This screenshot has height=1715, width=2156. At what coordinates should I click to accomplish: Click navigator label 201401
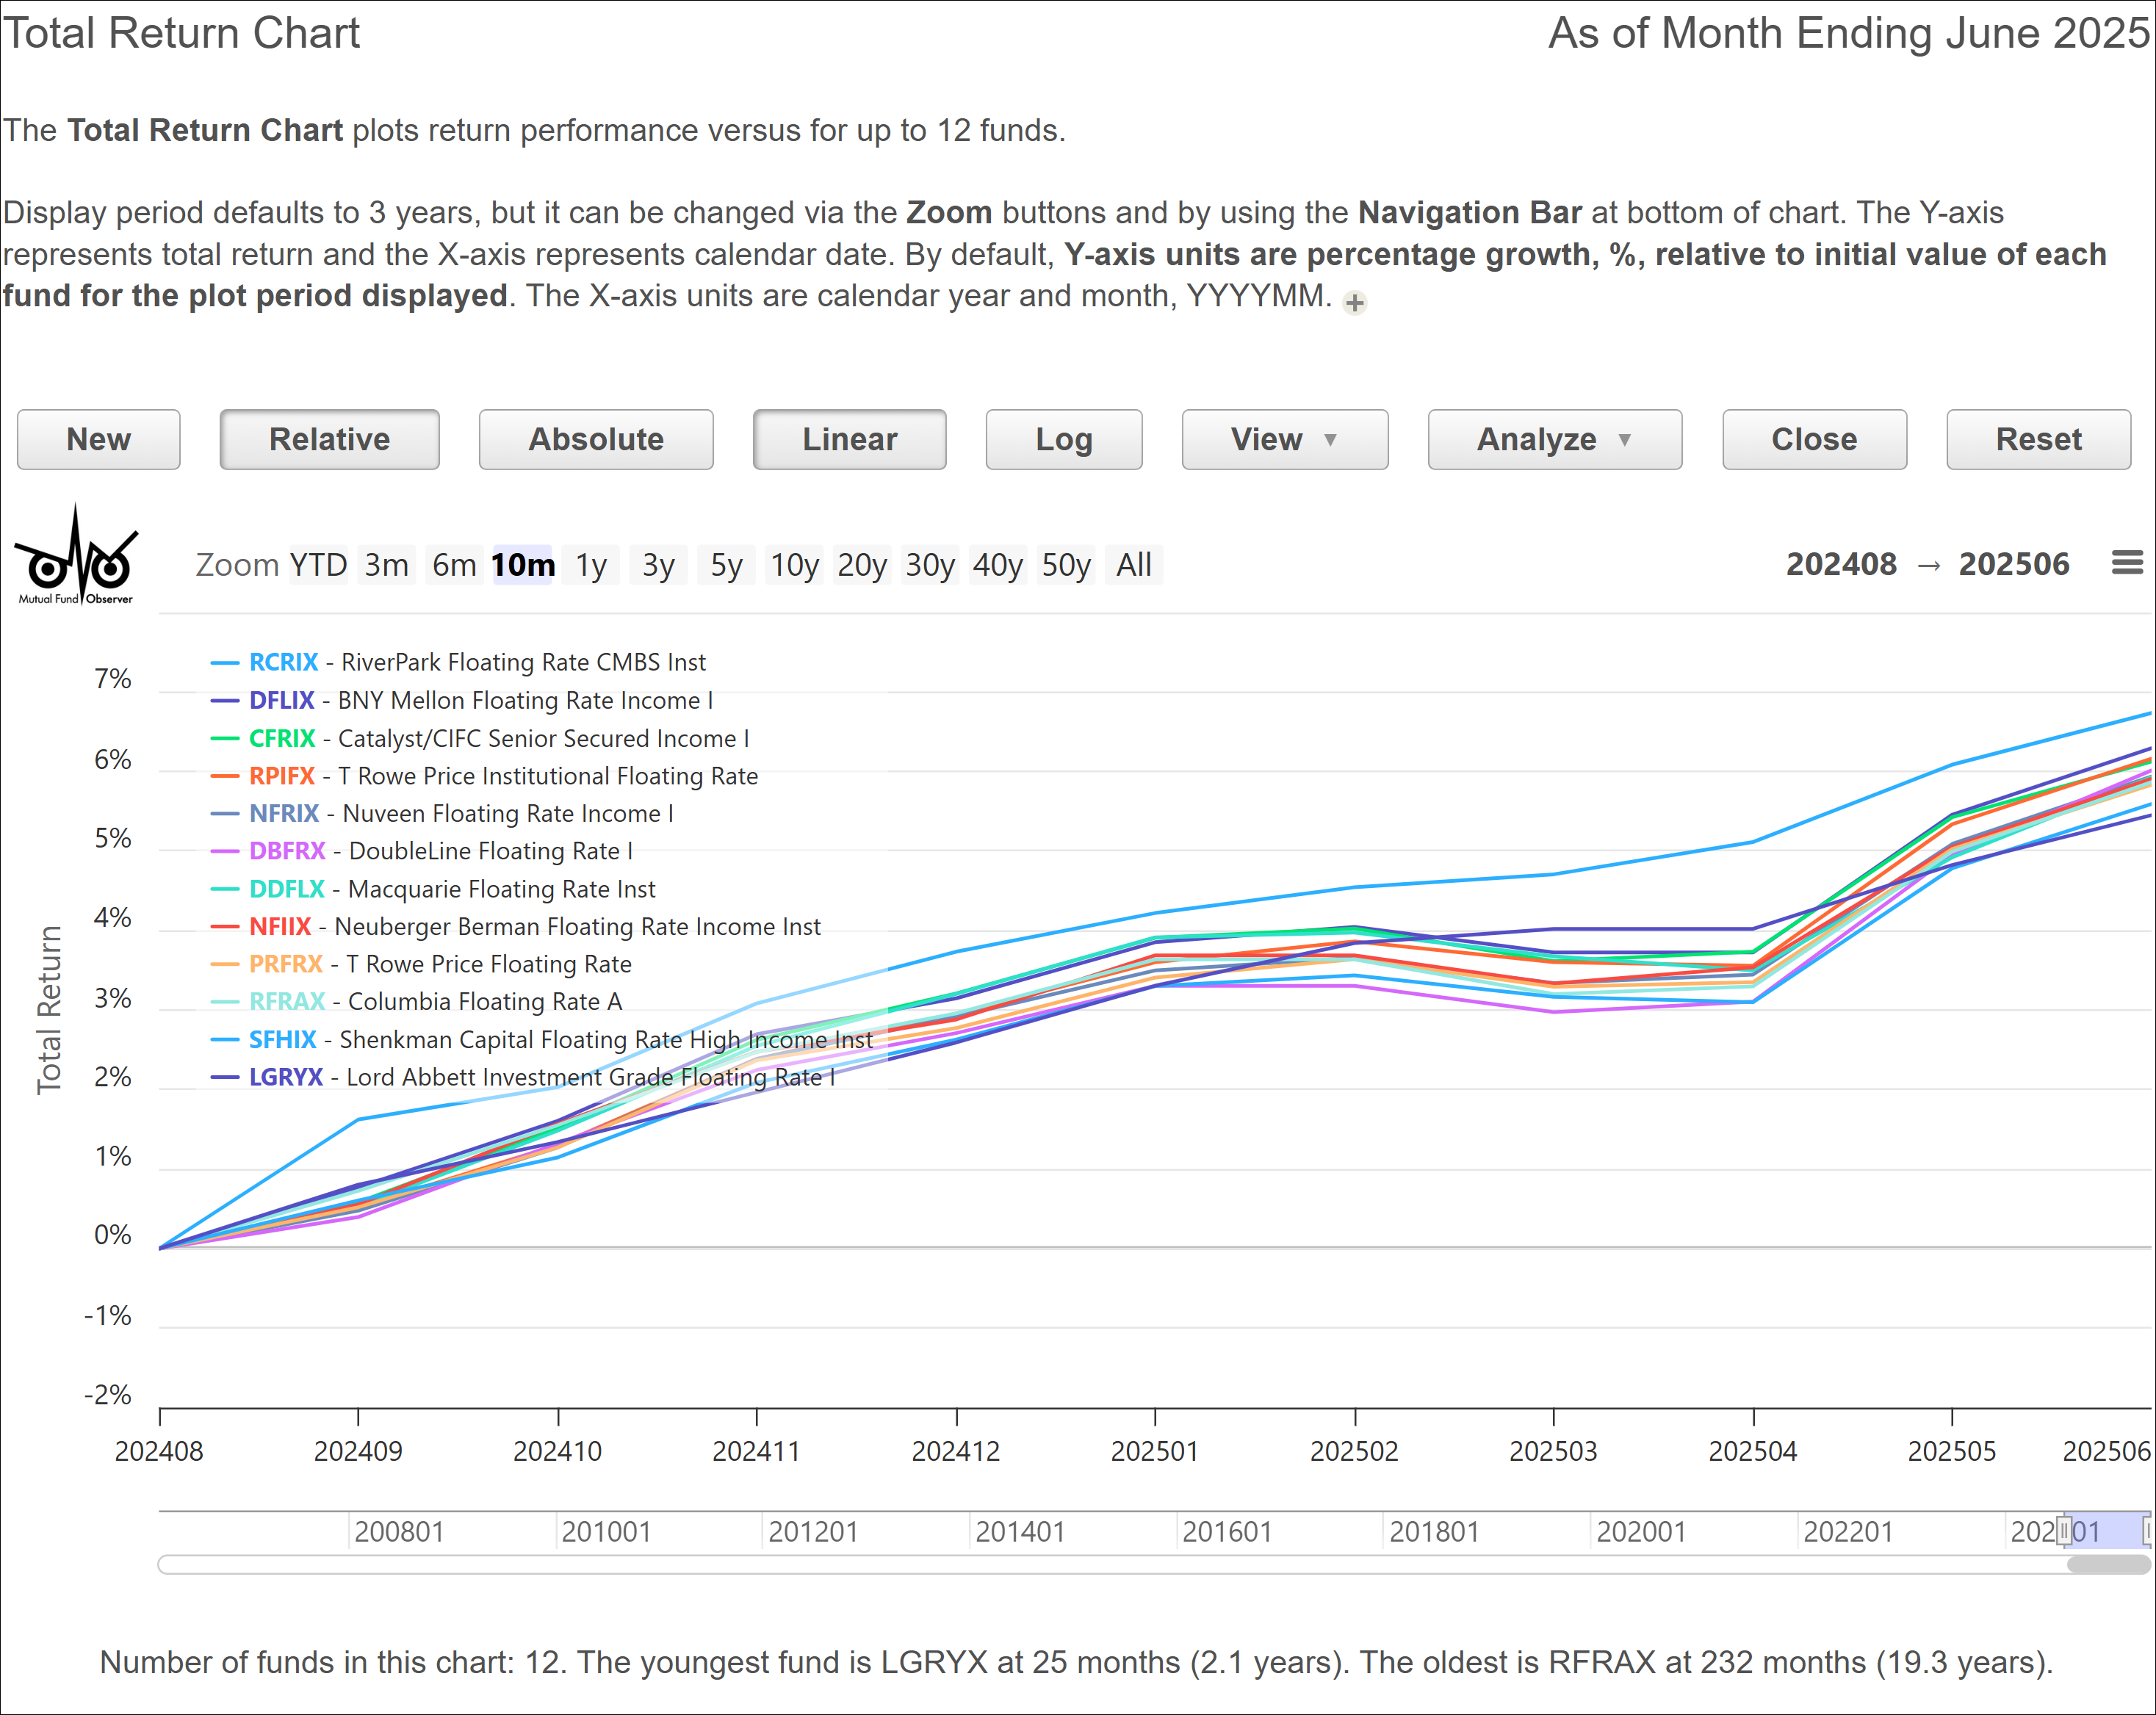[x=1020, y=1532]
